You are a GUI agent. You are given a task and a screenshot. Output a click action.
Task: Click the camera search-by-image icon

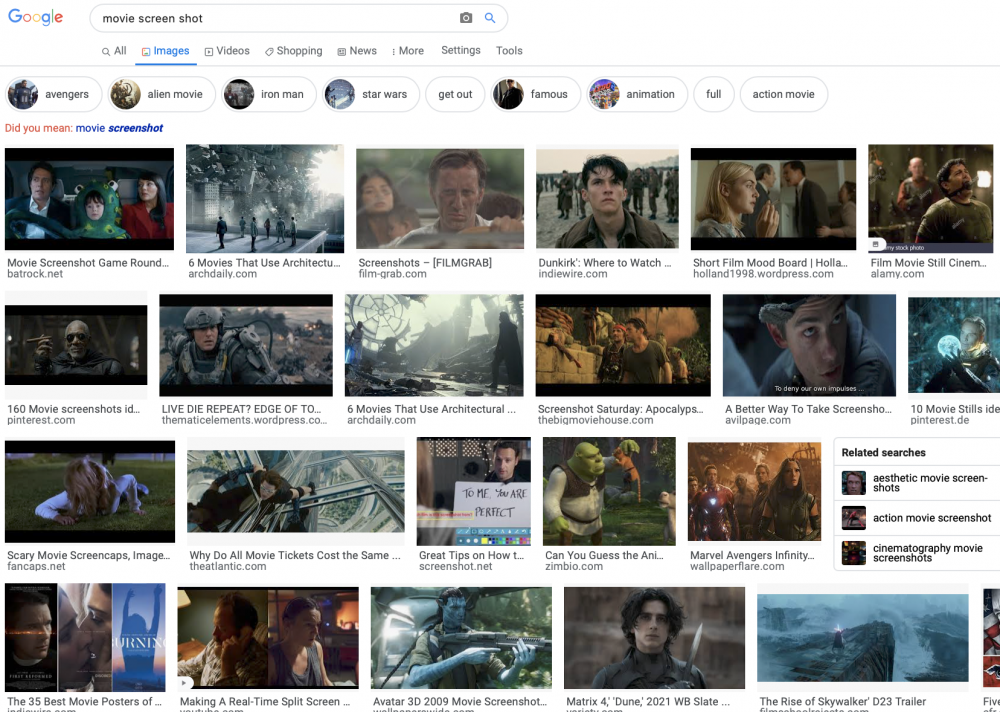tap(466, 18)
